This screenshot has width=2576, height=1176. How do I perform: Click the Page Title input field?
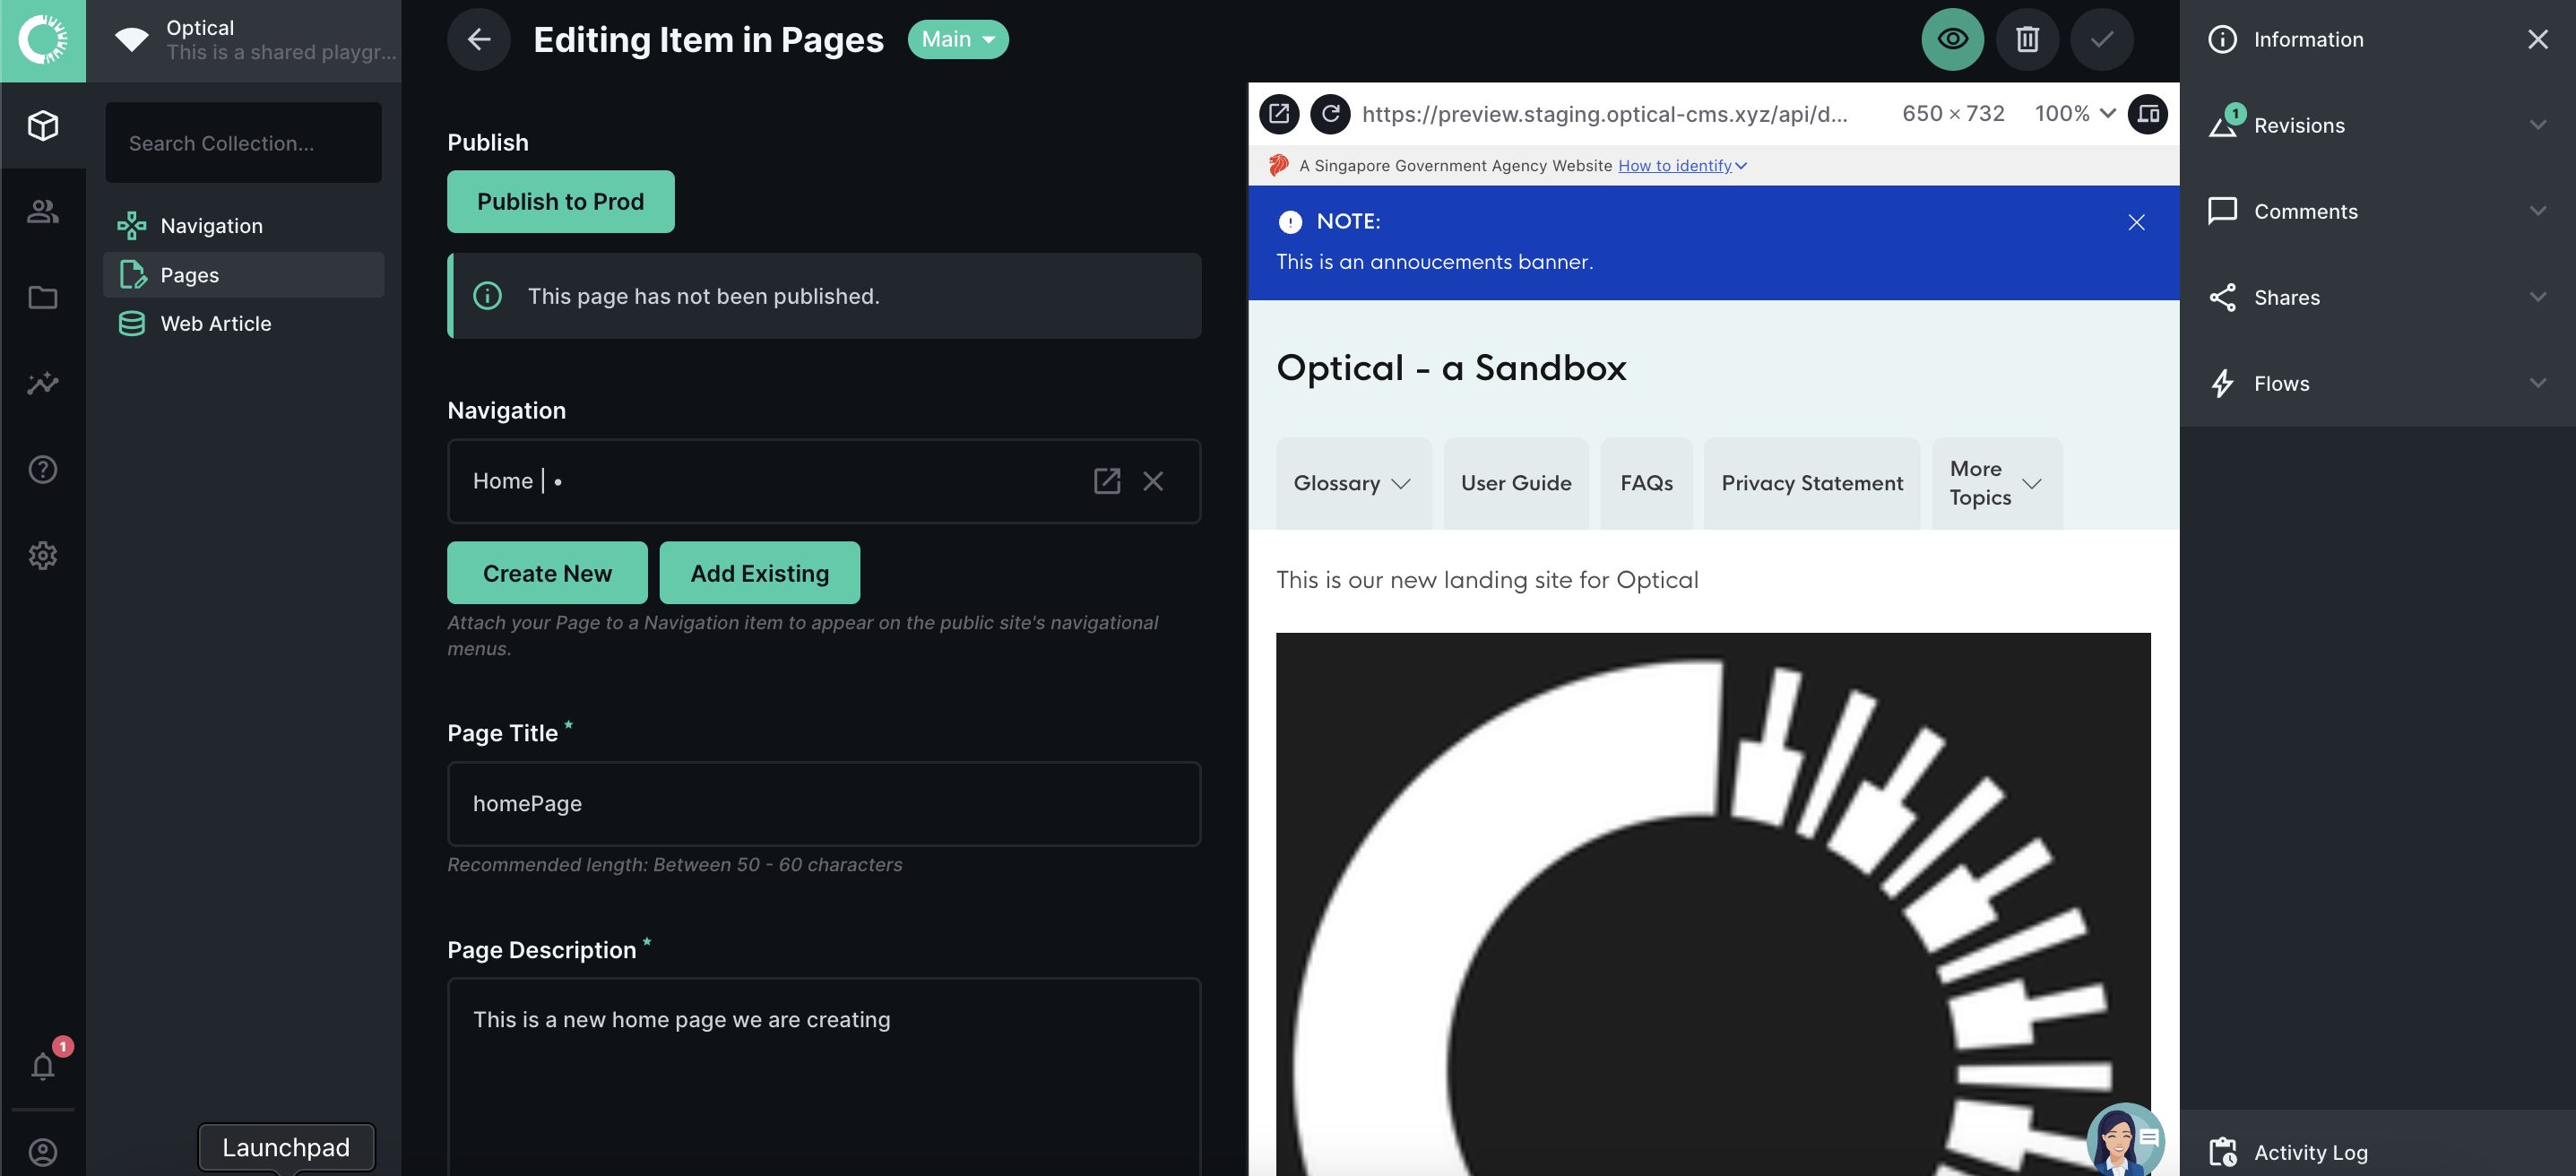pos(823,803)
